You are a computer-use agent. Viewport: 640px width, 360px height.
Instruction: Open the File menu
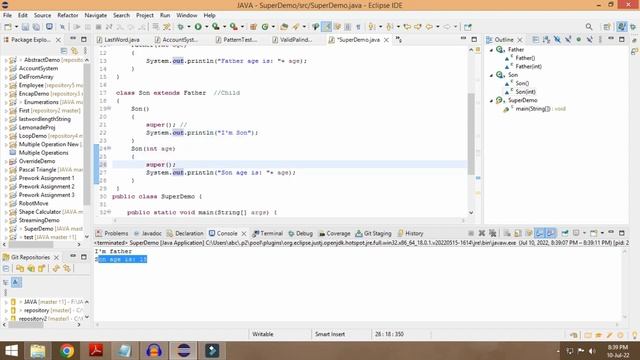click(7, 15)
